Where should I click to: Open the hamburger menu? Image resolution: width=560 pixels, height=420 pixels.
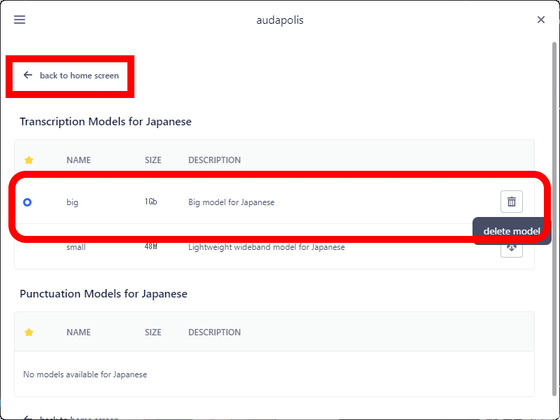20,20
